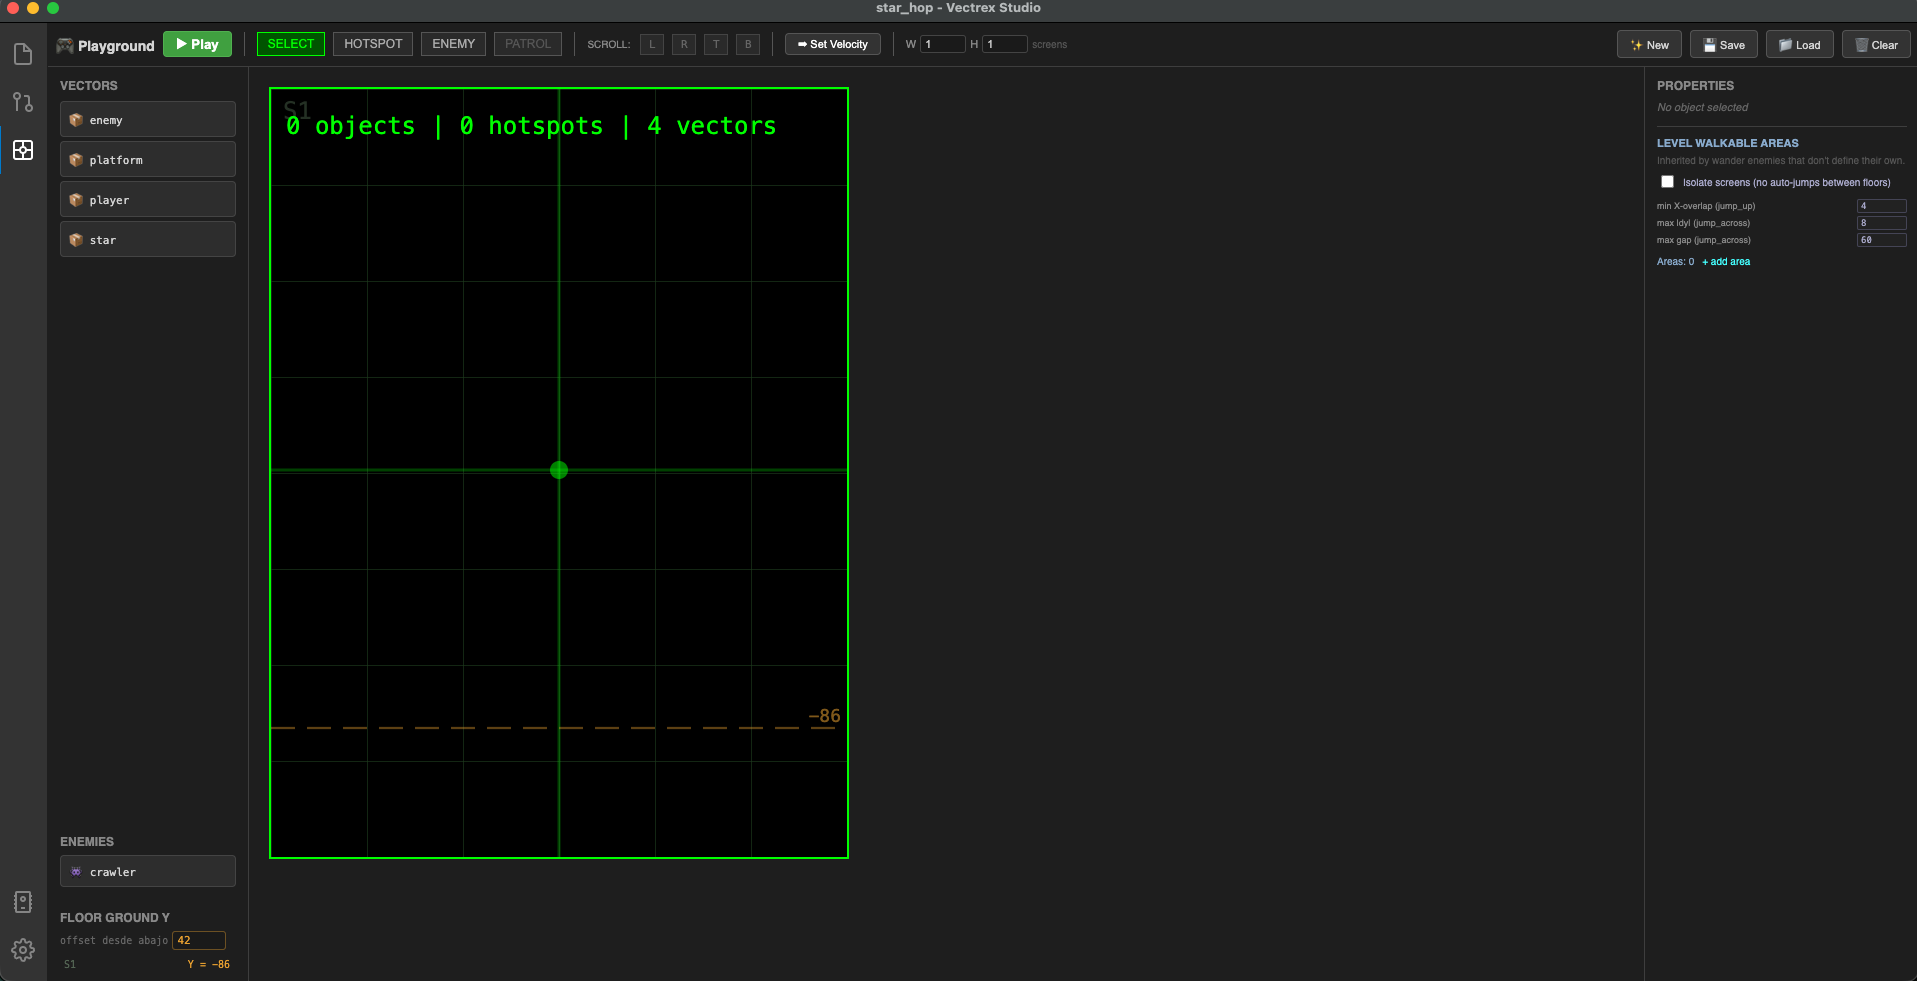Clear the level with Clear button
Viewport: 1917px width, 981px height.
1877,45
